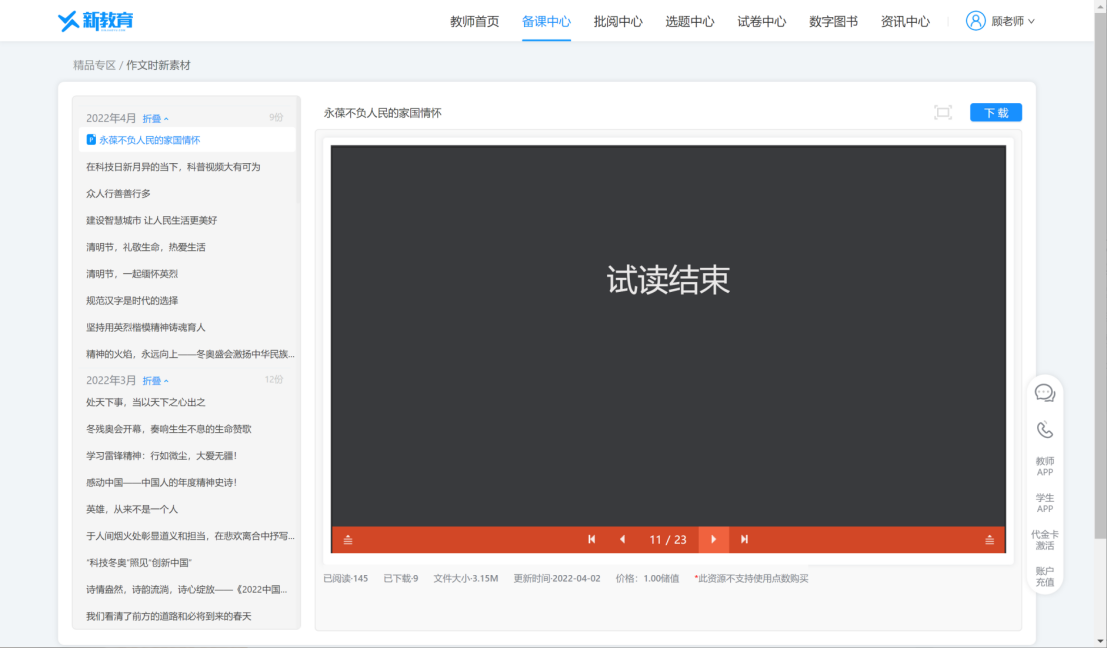Go to previous slide
Image resolution: width=1108 pixels, height=648 pixels.
coord(622,539)
